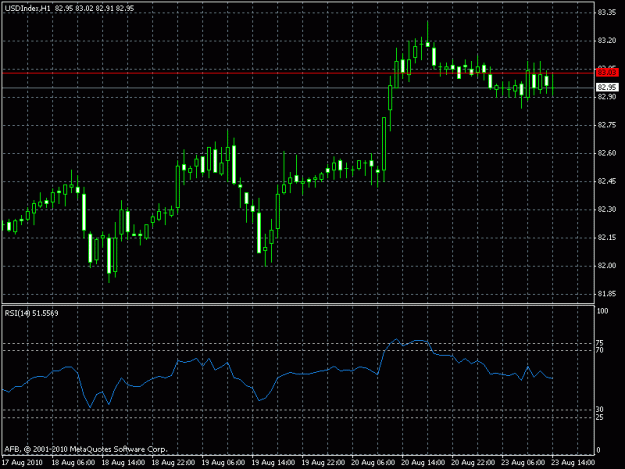Viewport: 625px width, 469px height.
Task: Click the RSI 30 level label
Action: click(600, 410)
